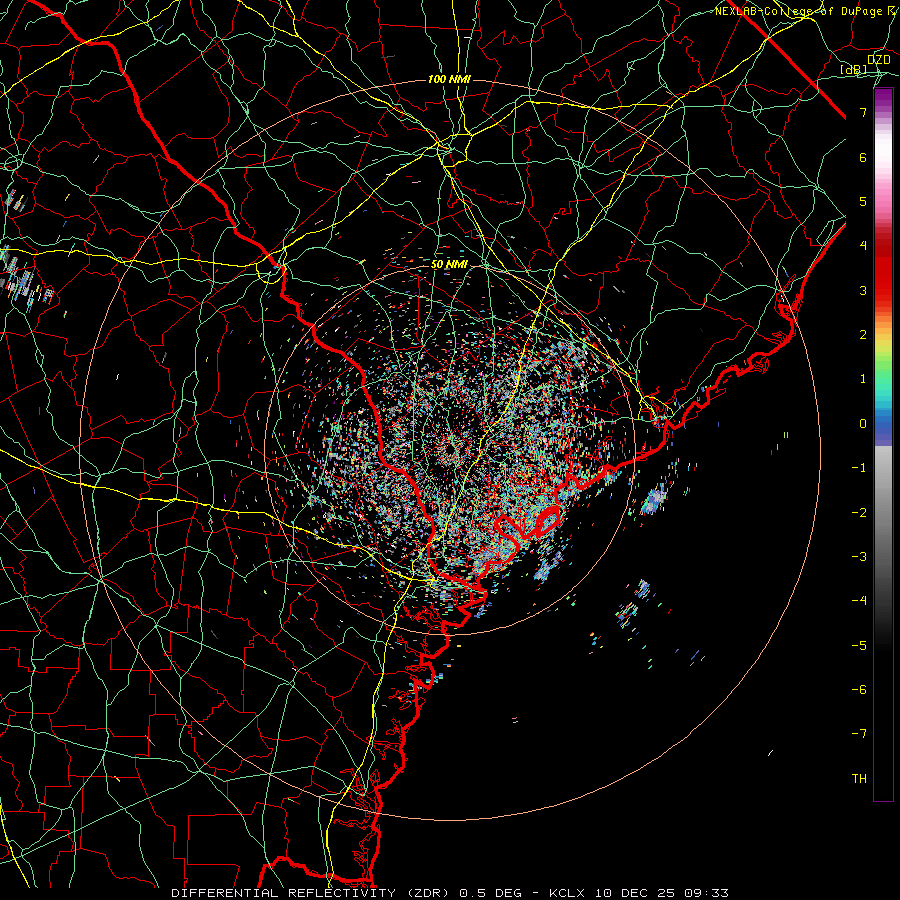Click the -1 value on the scale
The height and width of the screenshot is (900, 900).
click(x=859, y=467)
